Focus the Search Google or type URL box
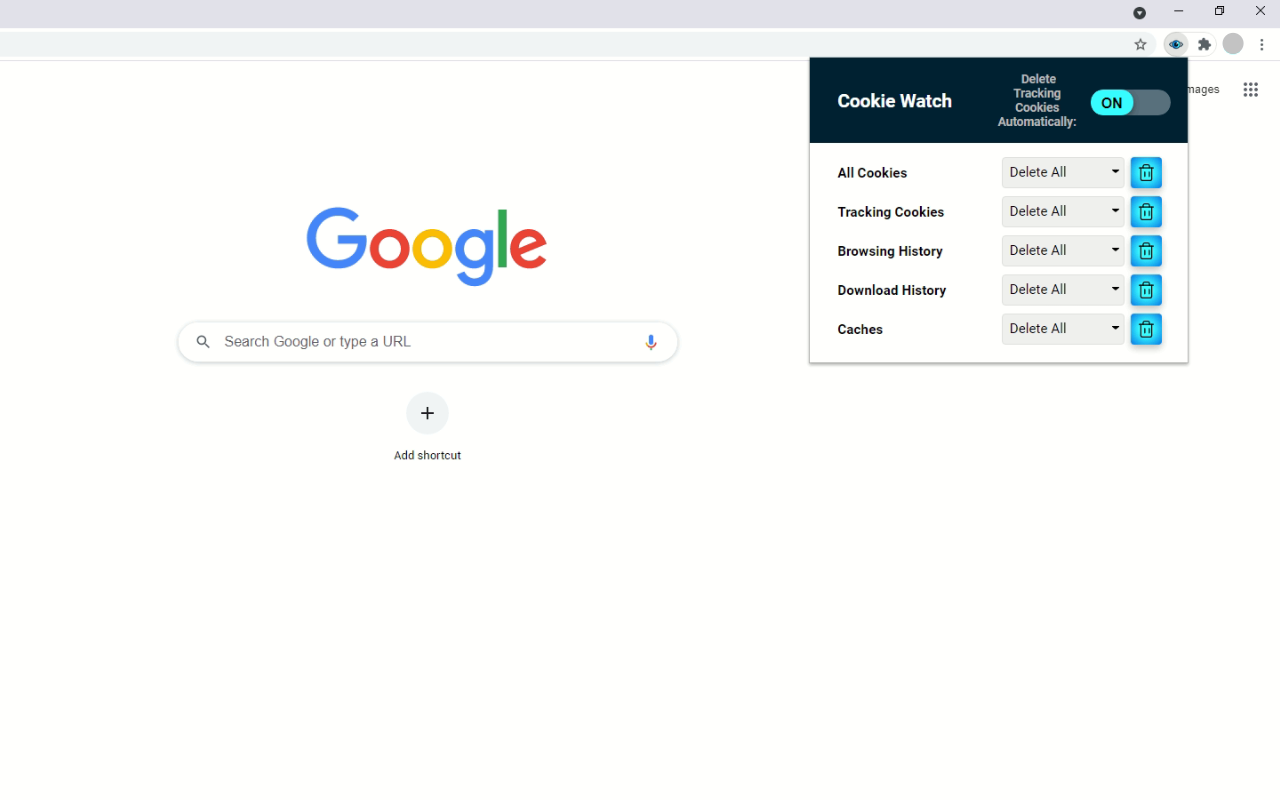The width and height of the screenshot is (1280, 800). [428, 342]
